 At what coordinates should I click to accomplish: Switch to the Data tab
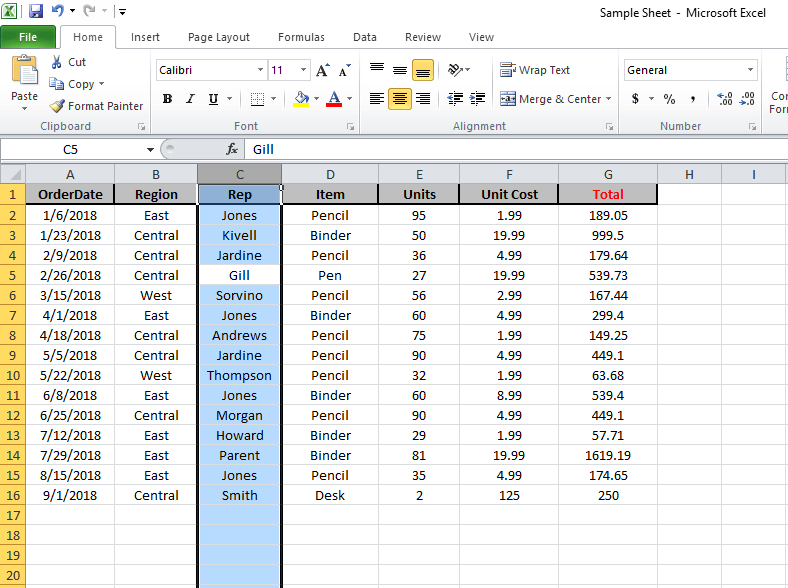(x=364, y=37)
